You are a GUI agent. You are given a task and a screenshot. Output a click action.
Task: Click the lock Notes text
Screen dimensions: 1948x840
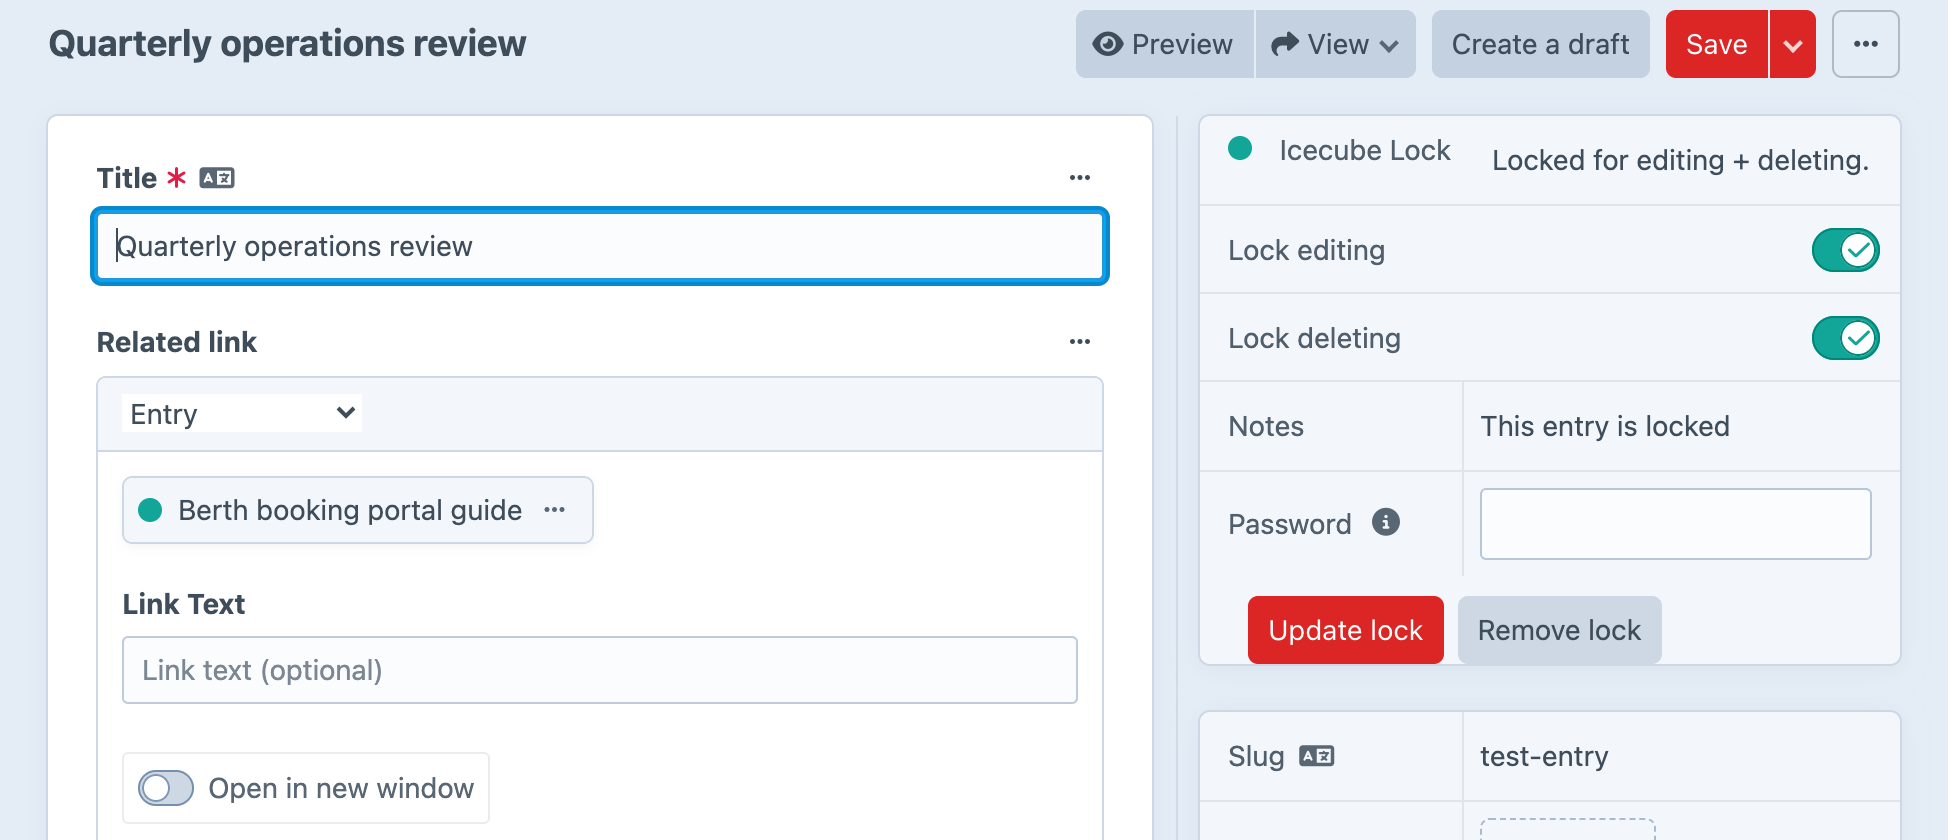[x=1605, y=426]
